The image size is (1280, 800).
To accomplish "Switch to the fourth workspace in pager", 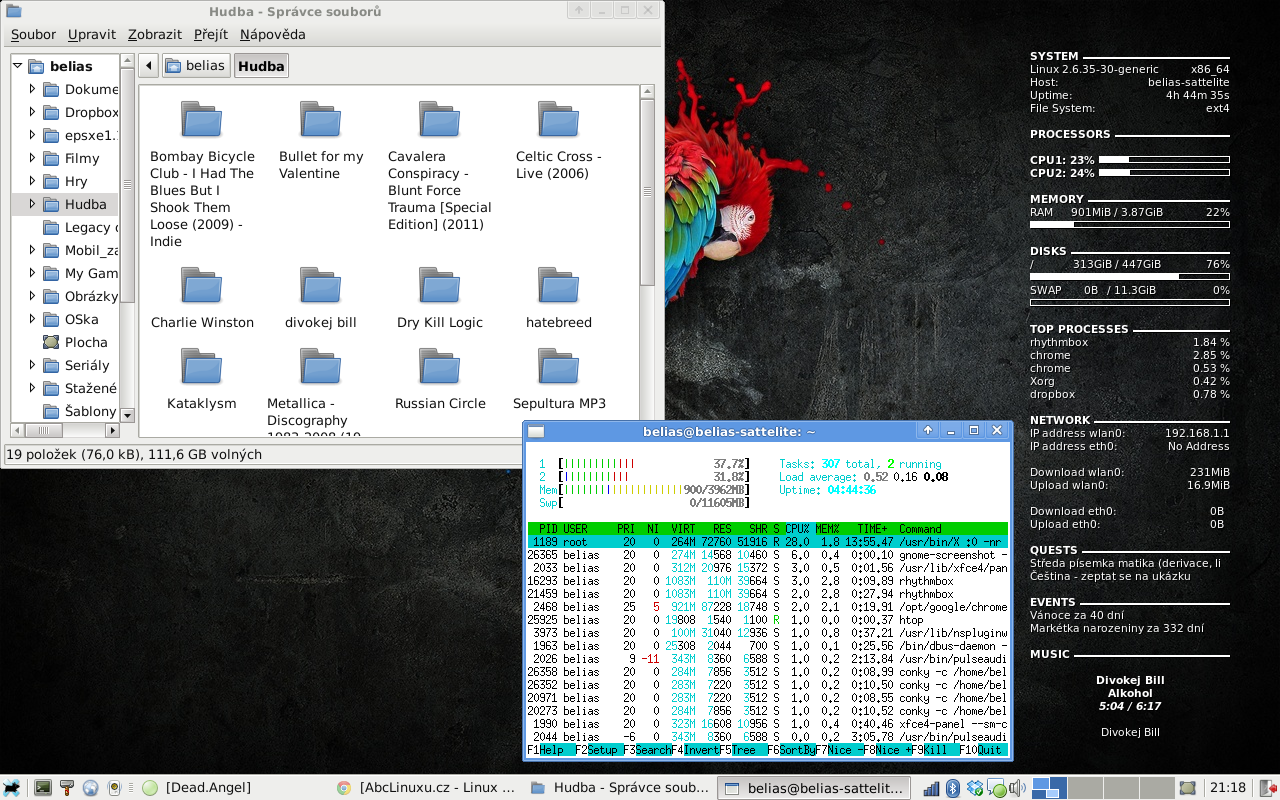I will pyautogui.click(x=1155, y=788).
